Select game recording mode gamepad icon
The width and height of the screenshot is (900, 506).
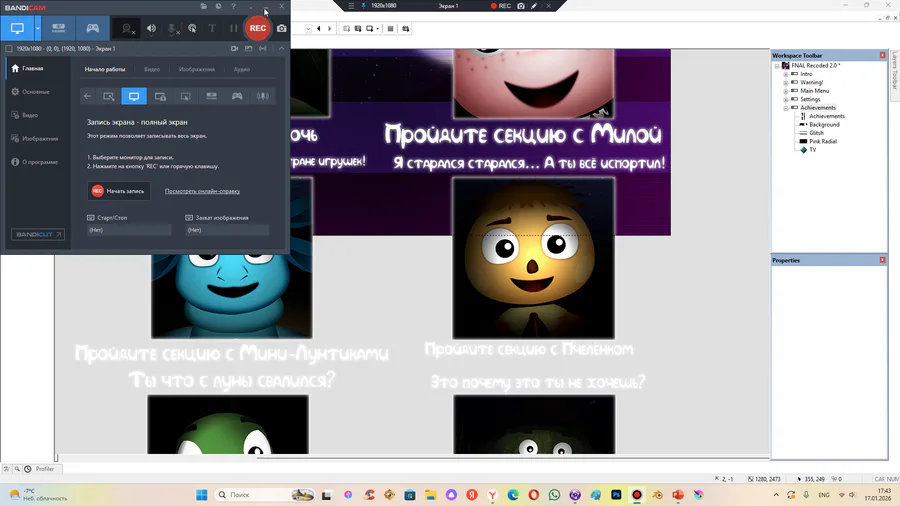92,28
